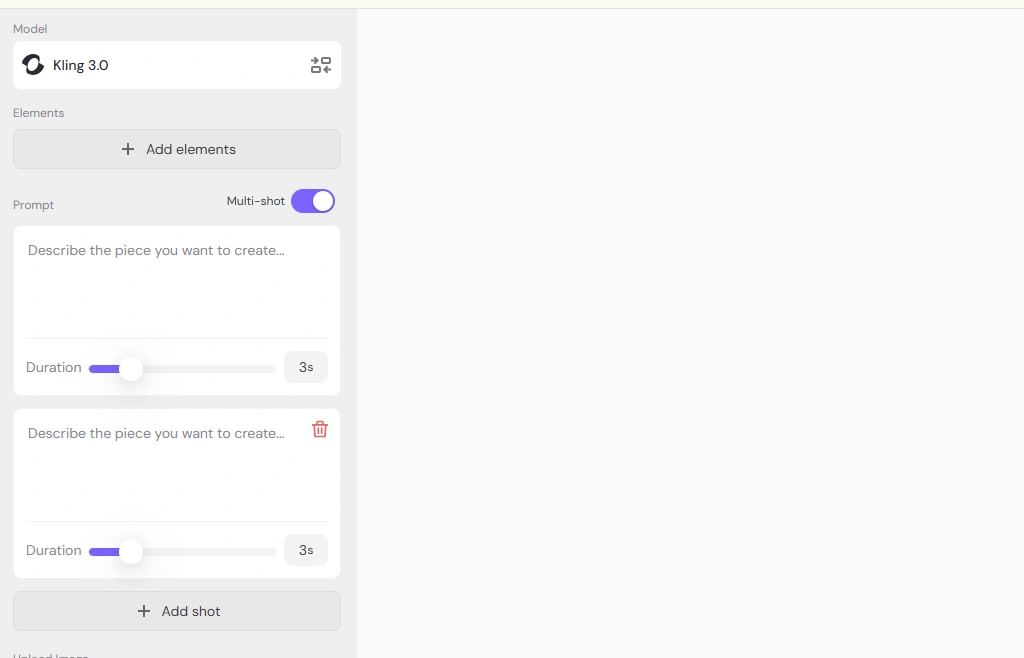The image size is (1024, 658).
Task: Select the second shot's 3s duration box
Action: pyautogui.click(x=306, y=550)
